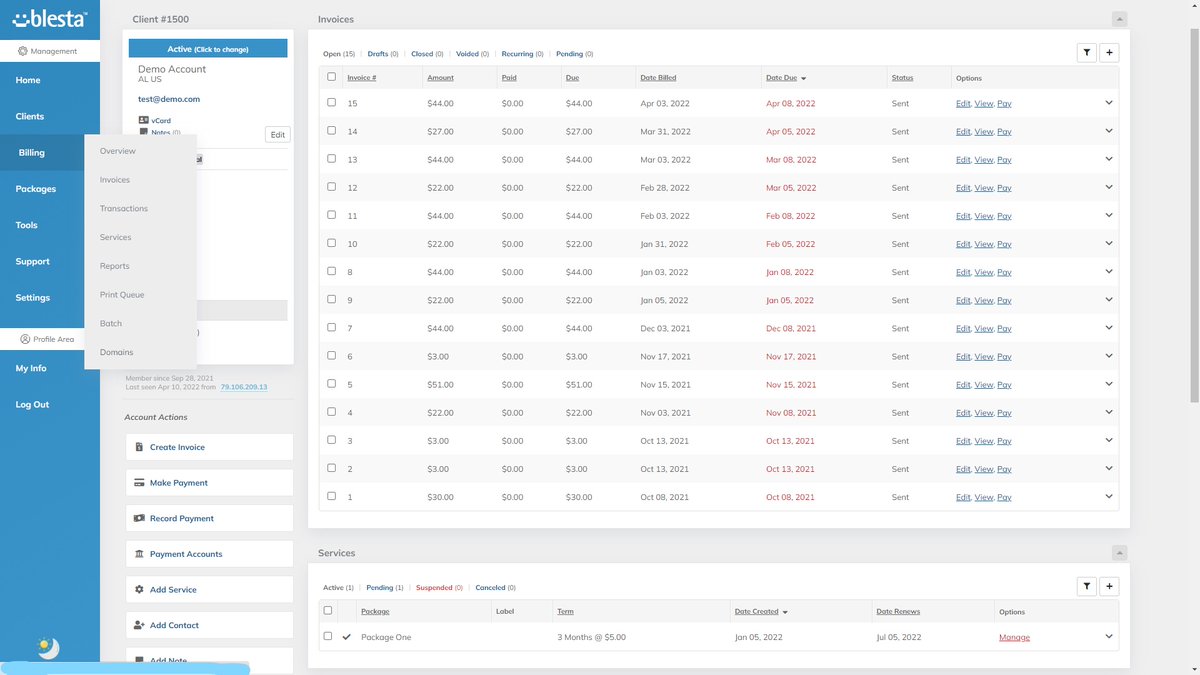Expand the Package One row chevron
The image size is (1200, 675).
[1108, 636]
